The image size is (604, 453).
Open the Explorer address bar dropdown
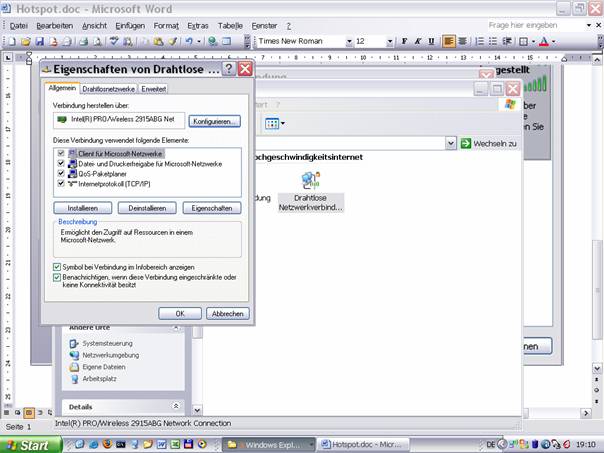pyautogui.click(x=451, y=144)
